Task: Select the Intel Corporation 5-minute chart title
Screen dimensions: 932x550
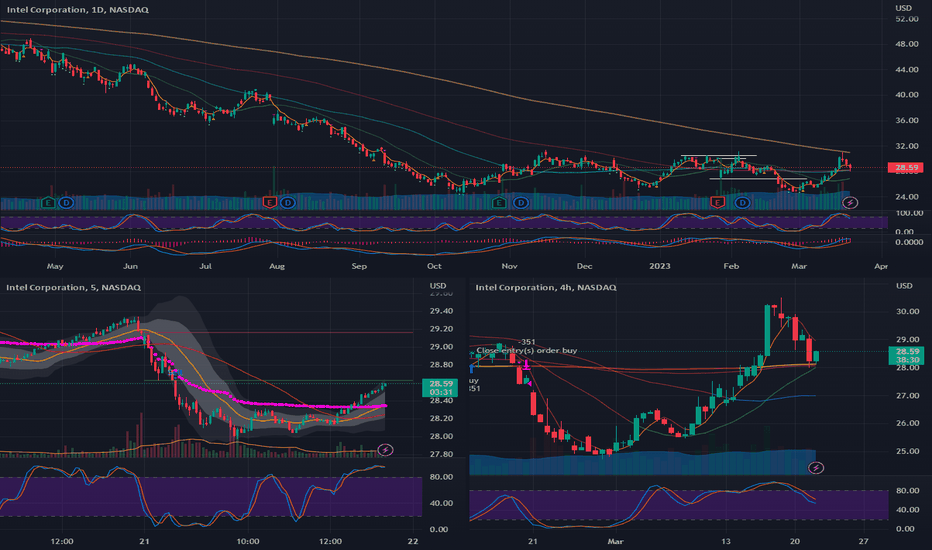Action: click(x=73, y=287)
